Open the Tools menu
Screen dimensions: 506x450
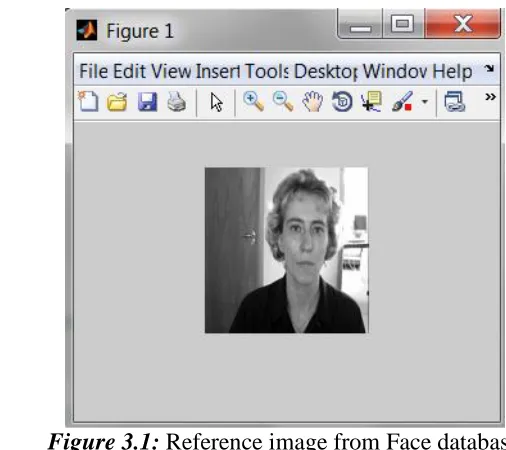[x=267, y=71]
